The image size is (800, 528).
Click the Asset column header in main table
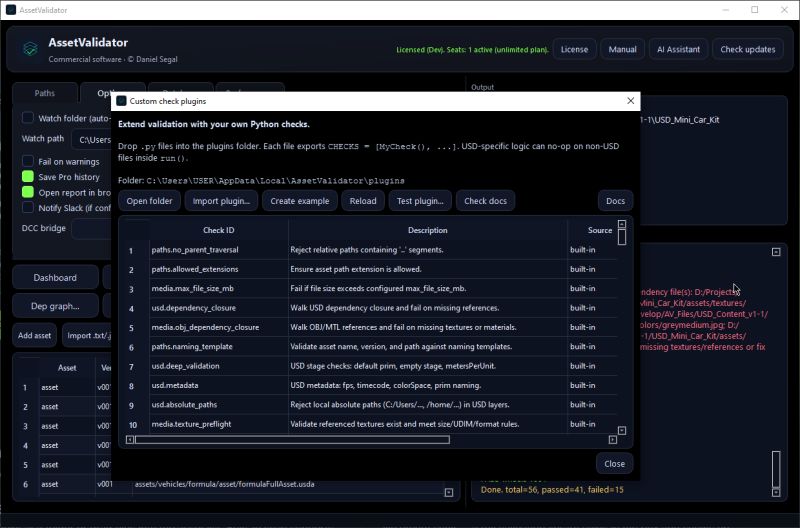tap(67, 367)
